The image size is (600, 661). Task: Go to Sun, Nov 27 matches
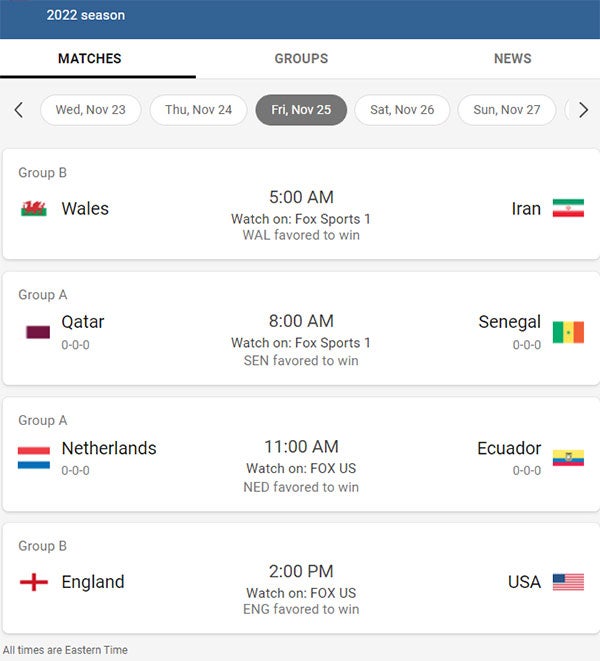point(506,110)
